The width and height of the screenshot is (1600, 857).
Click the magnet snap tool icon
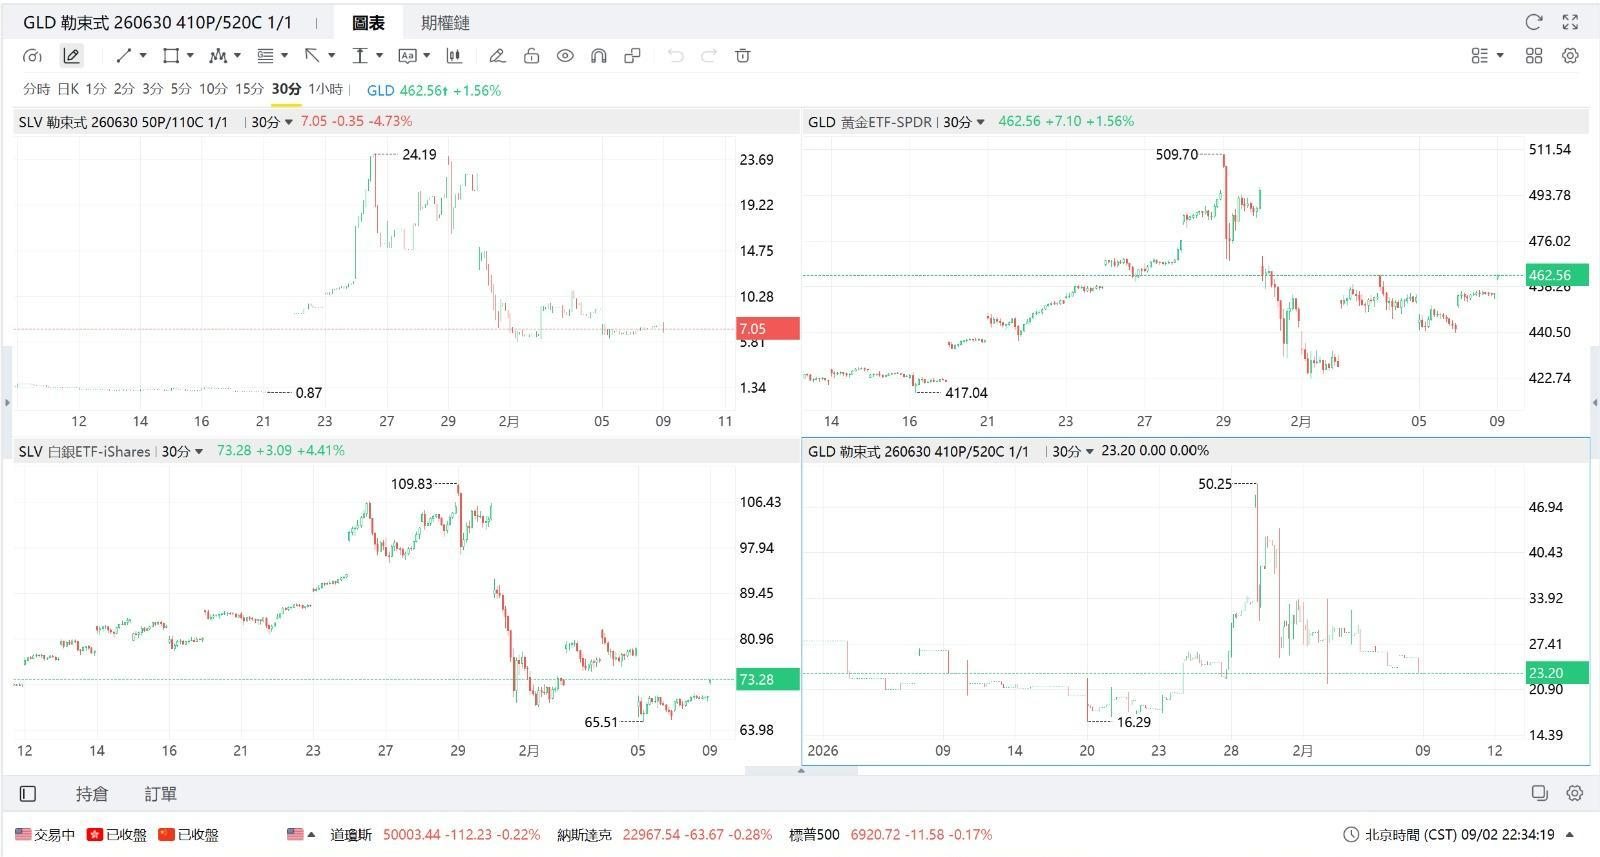coord(598,56)
